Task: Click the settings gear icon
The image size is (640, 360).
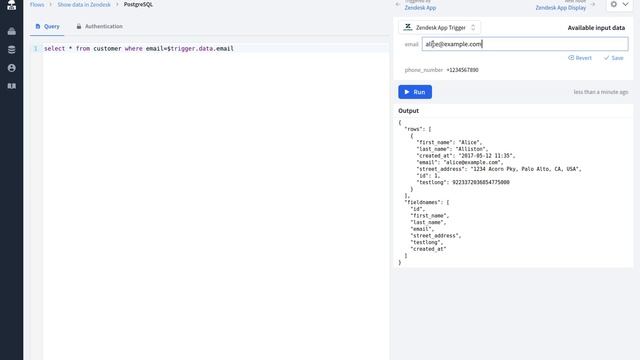Action: (613, 4)
